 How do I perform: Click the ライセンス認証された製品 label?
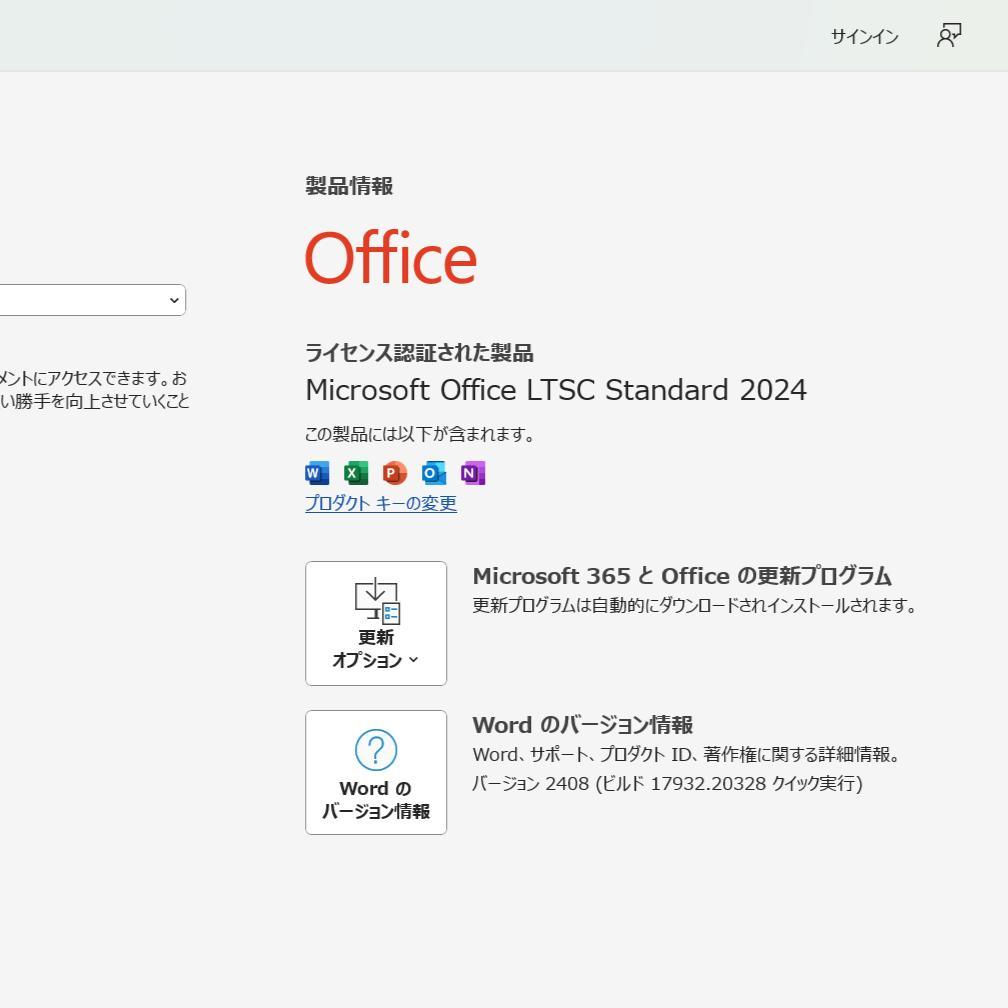419,353
